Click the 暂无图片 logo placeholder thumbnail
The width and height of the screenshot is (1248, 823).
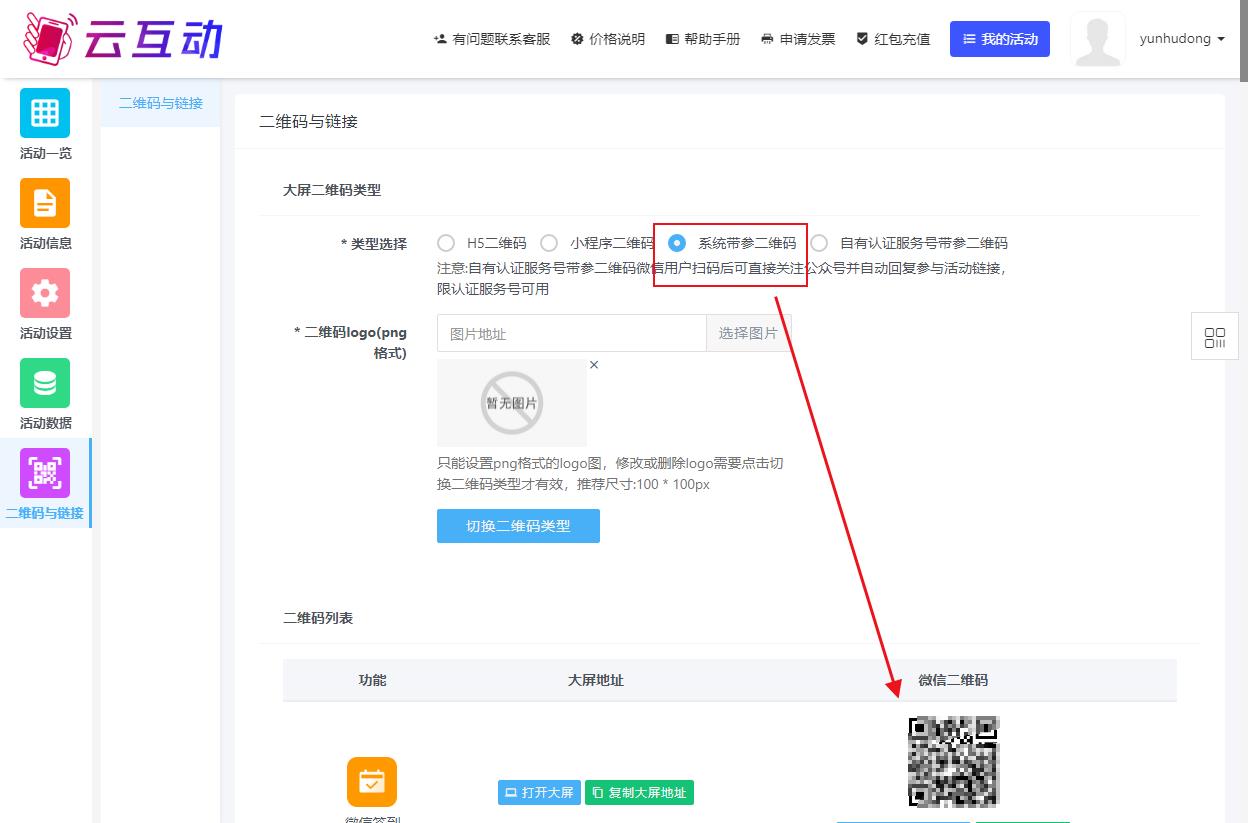point(512,403)
